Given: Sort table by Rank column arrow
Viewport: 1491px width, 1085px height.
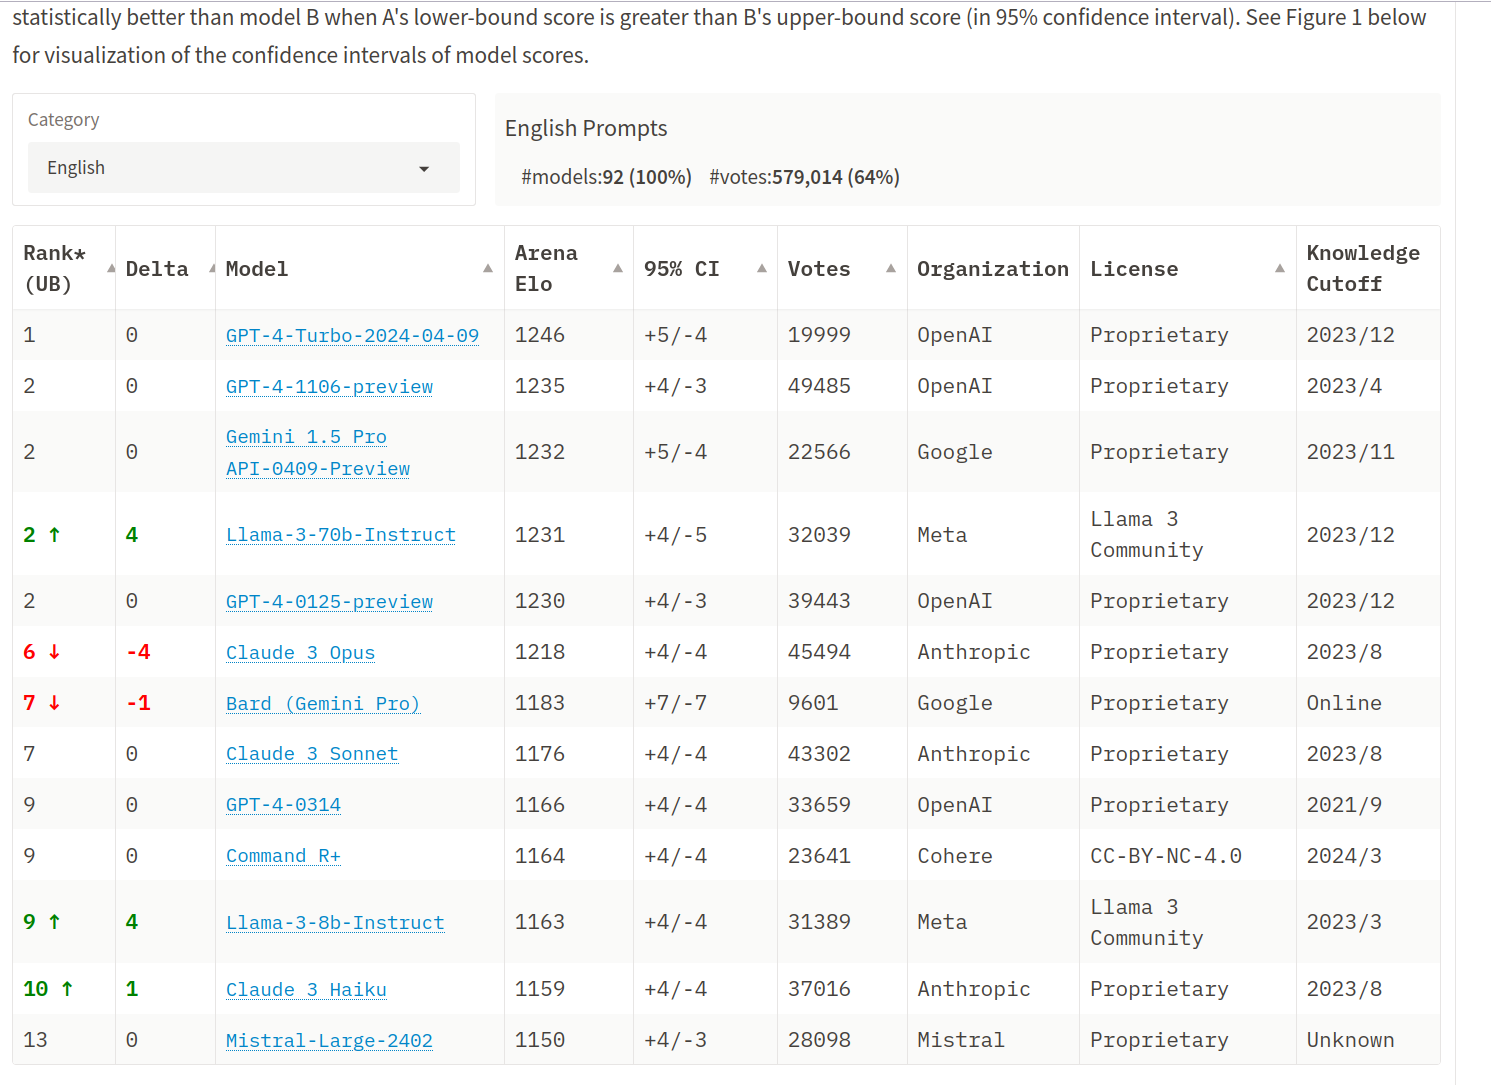Looking at the screenshot, I should click(110, 269).
